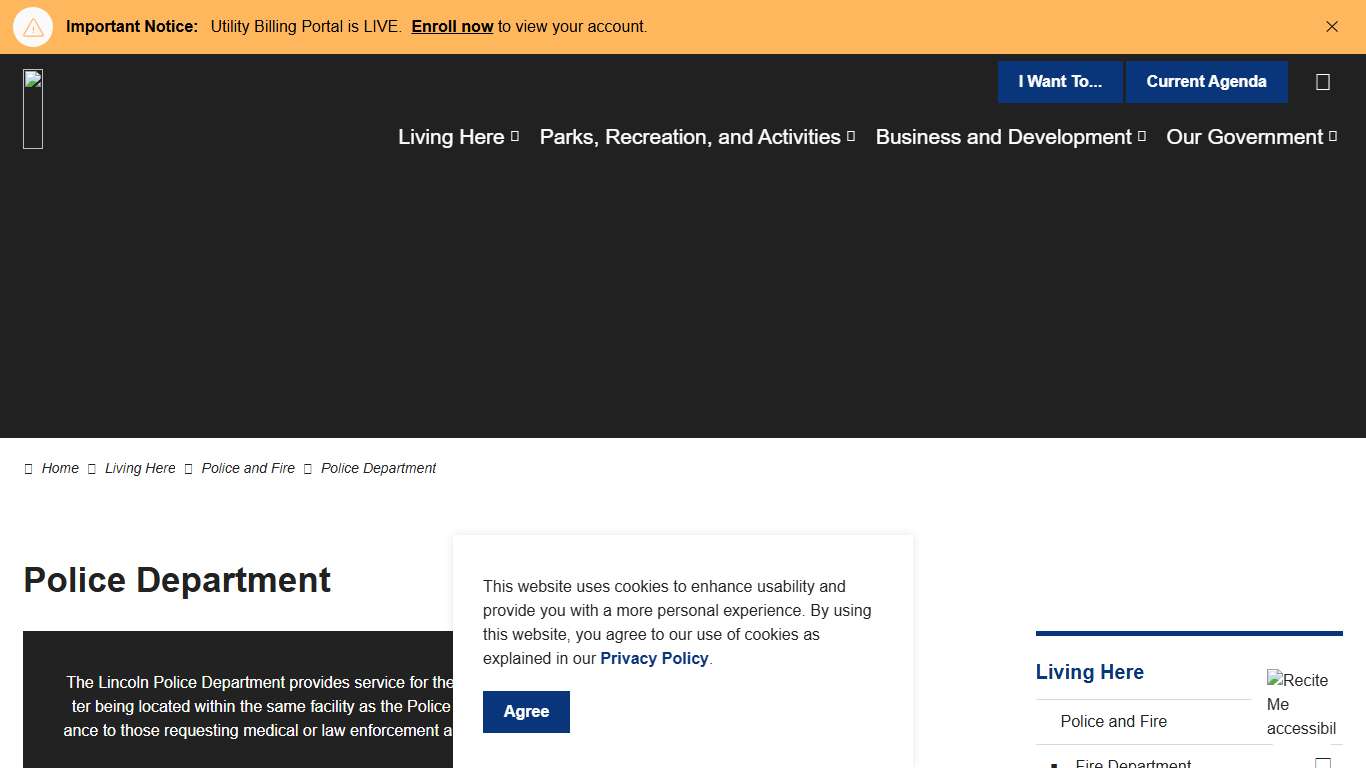Click the warning triangle icon in the notice banner
The height and width of the screenshot is (768, 1366).
click(33, 27)
